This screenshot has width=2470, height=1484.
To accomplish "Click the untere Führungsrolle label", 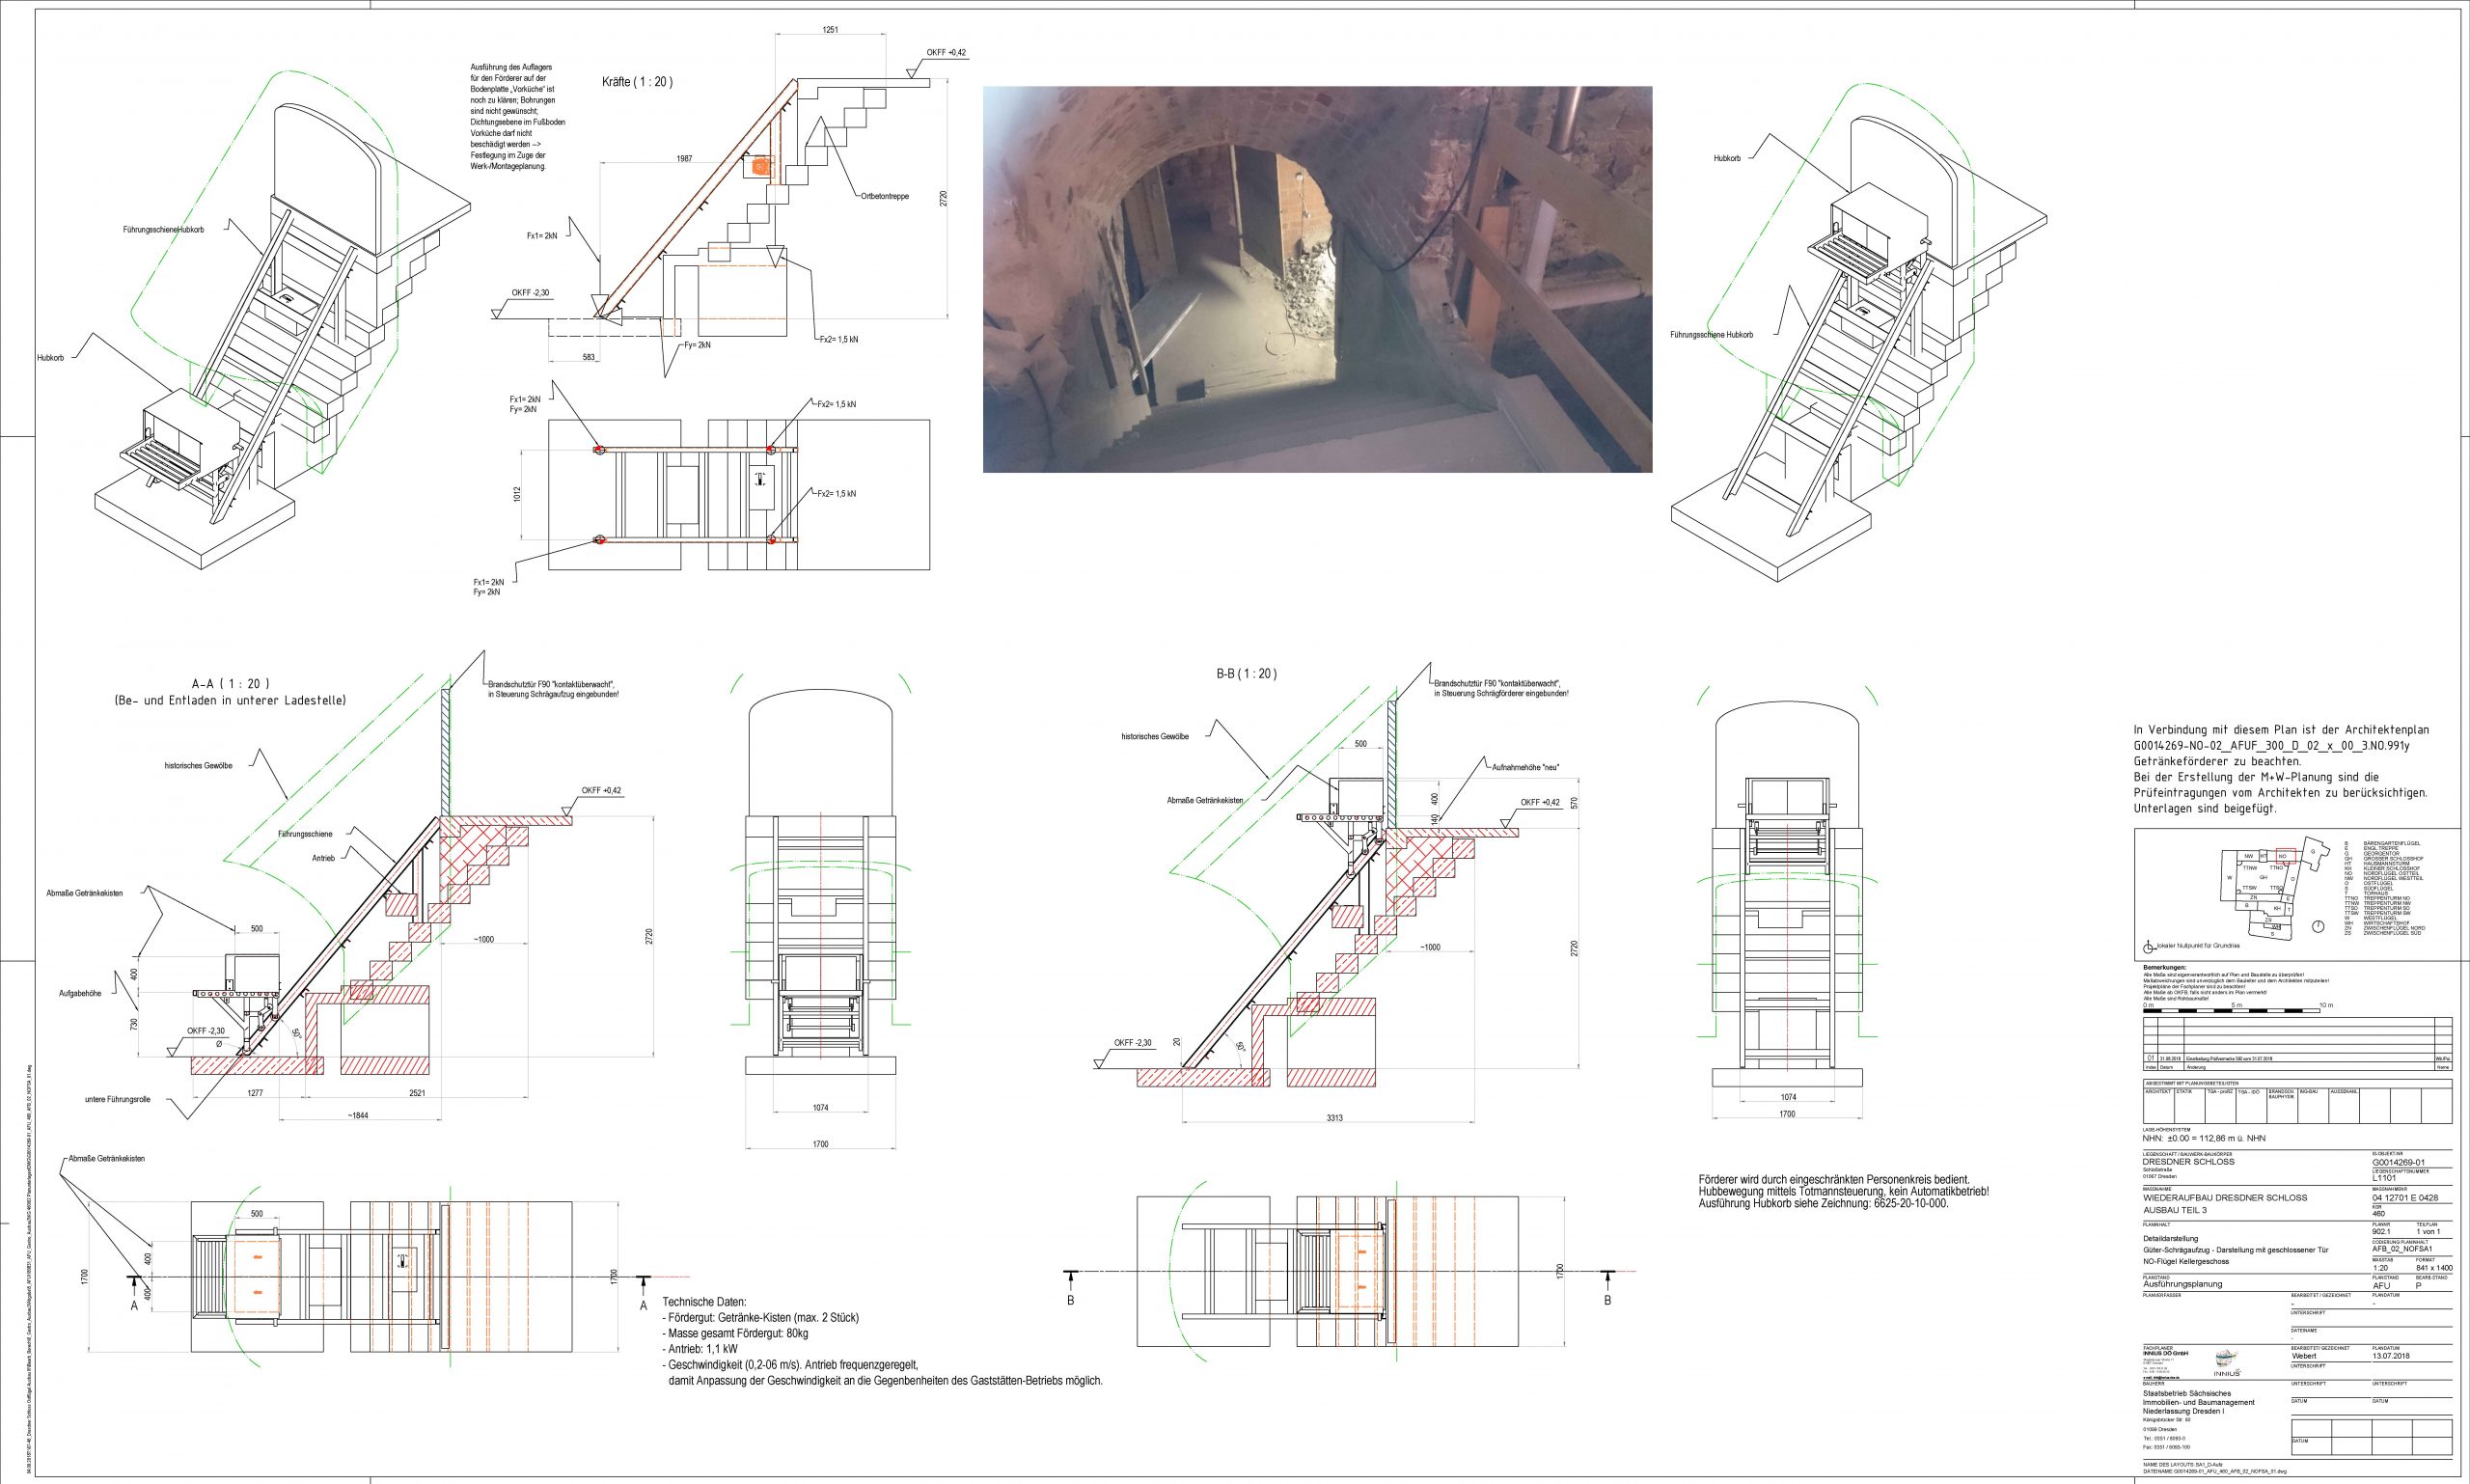I will [x=117, y=1100].
